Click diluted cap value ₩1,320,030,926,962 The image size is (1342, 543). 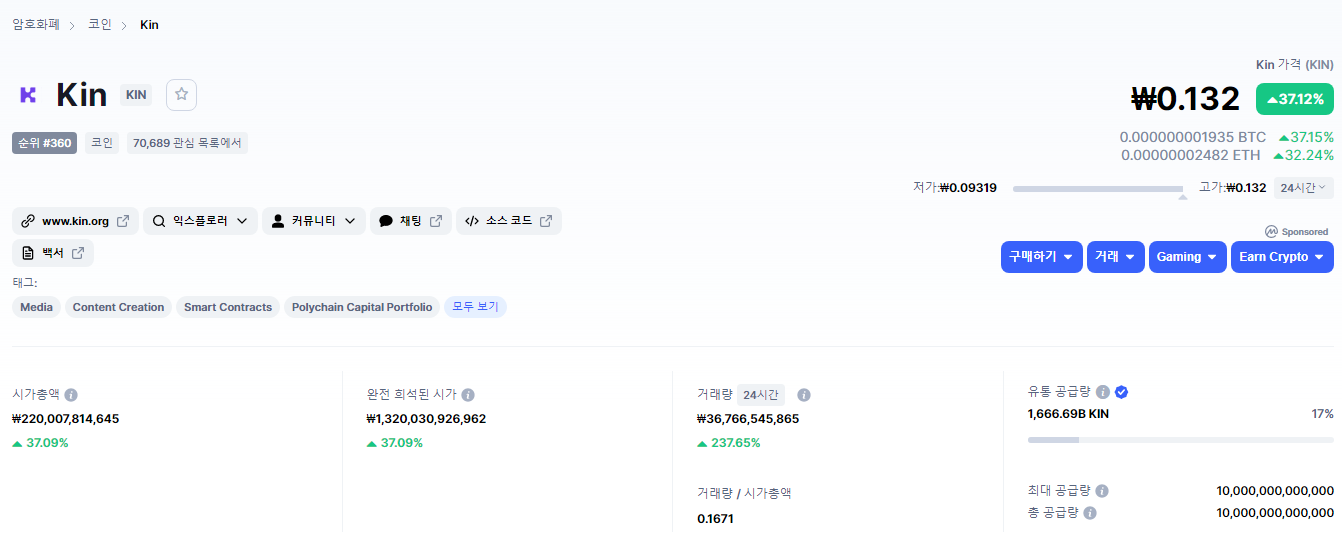(x=426, y=419)
